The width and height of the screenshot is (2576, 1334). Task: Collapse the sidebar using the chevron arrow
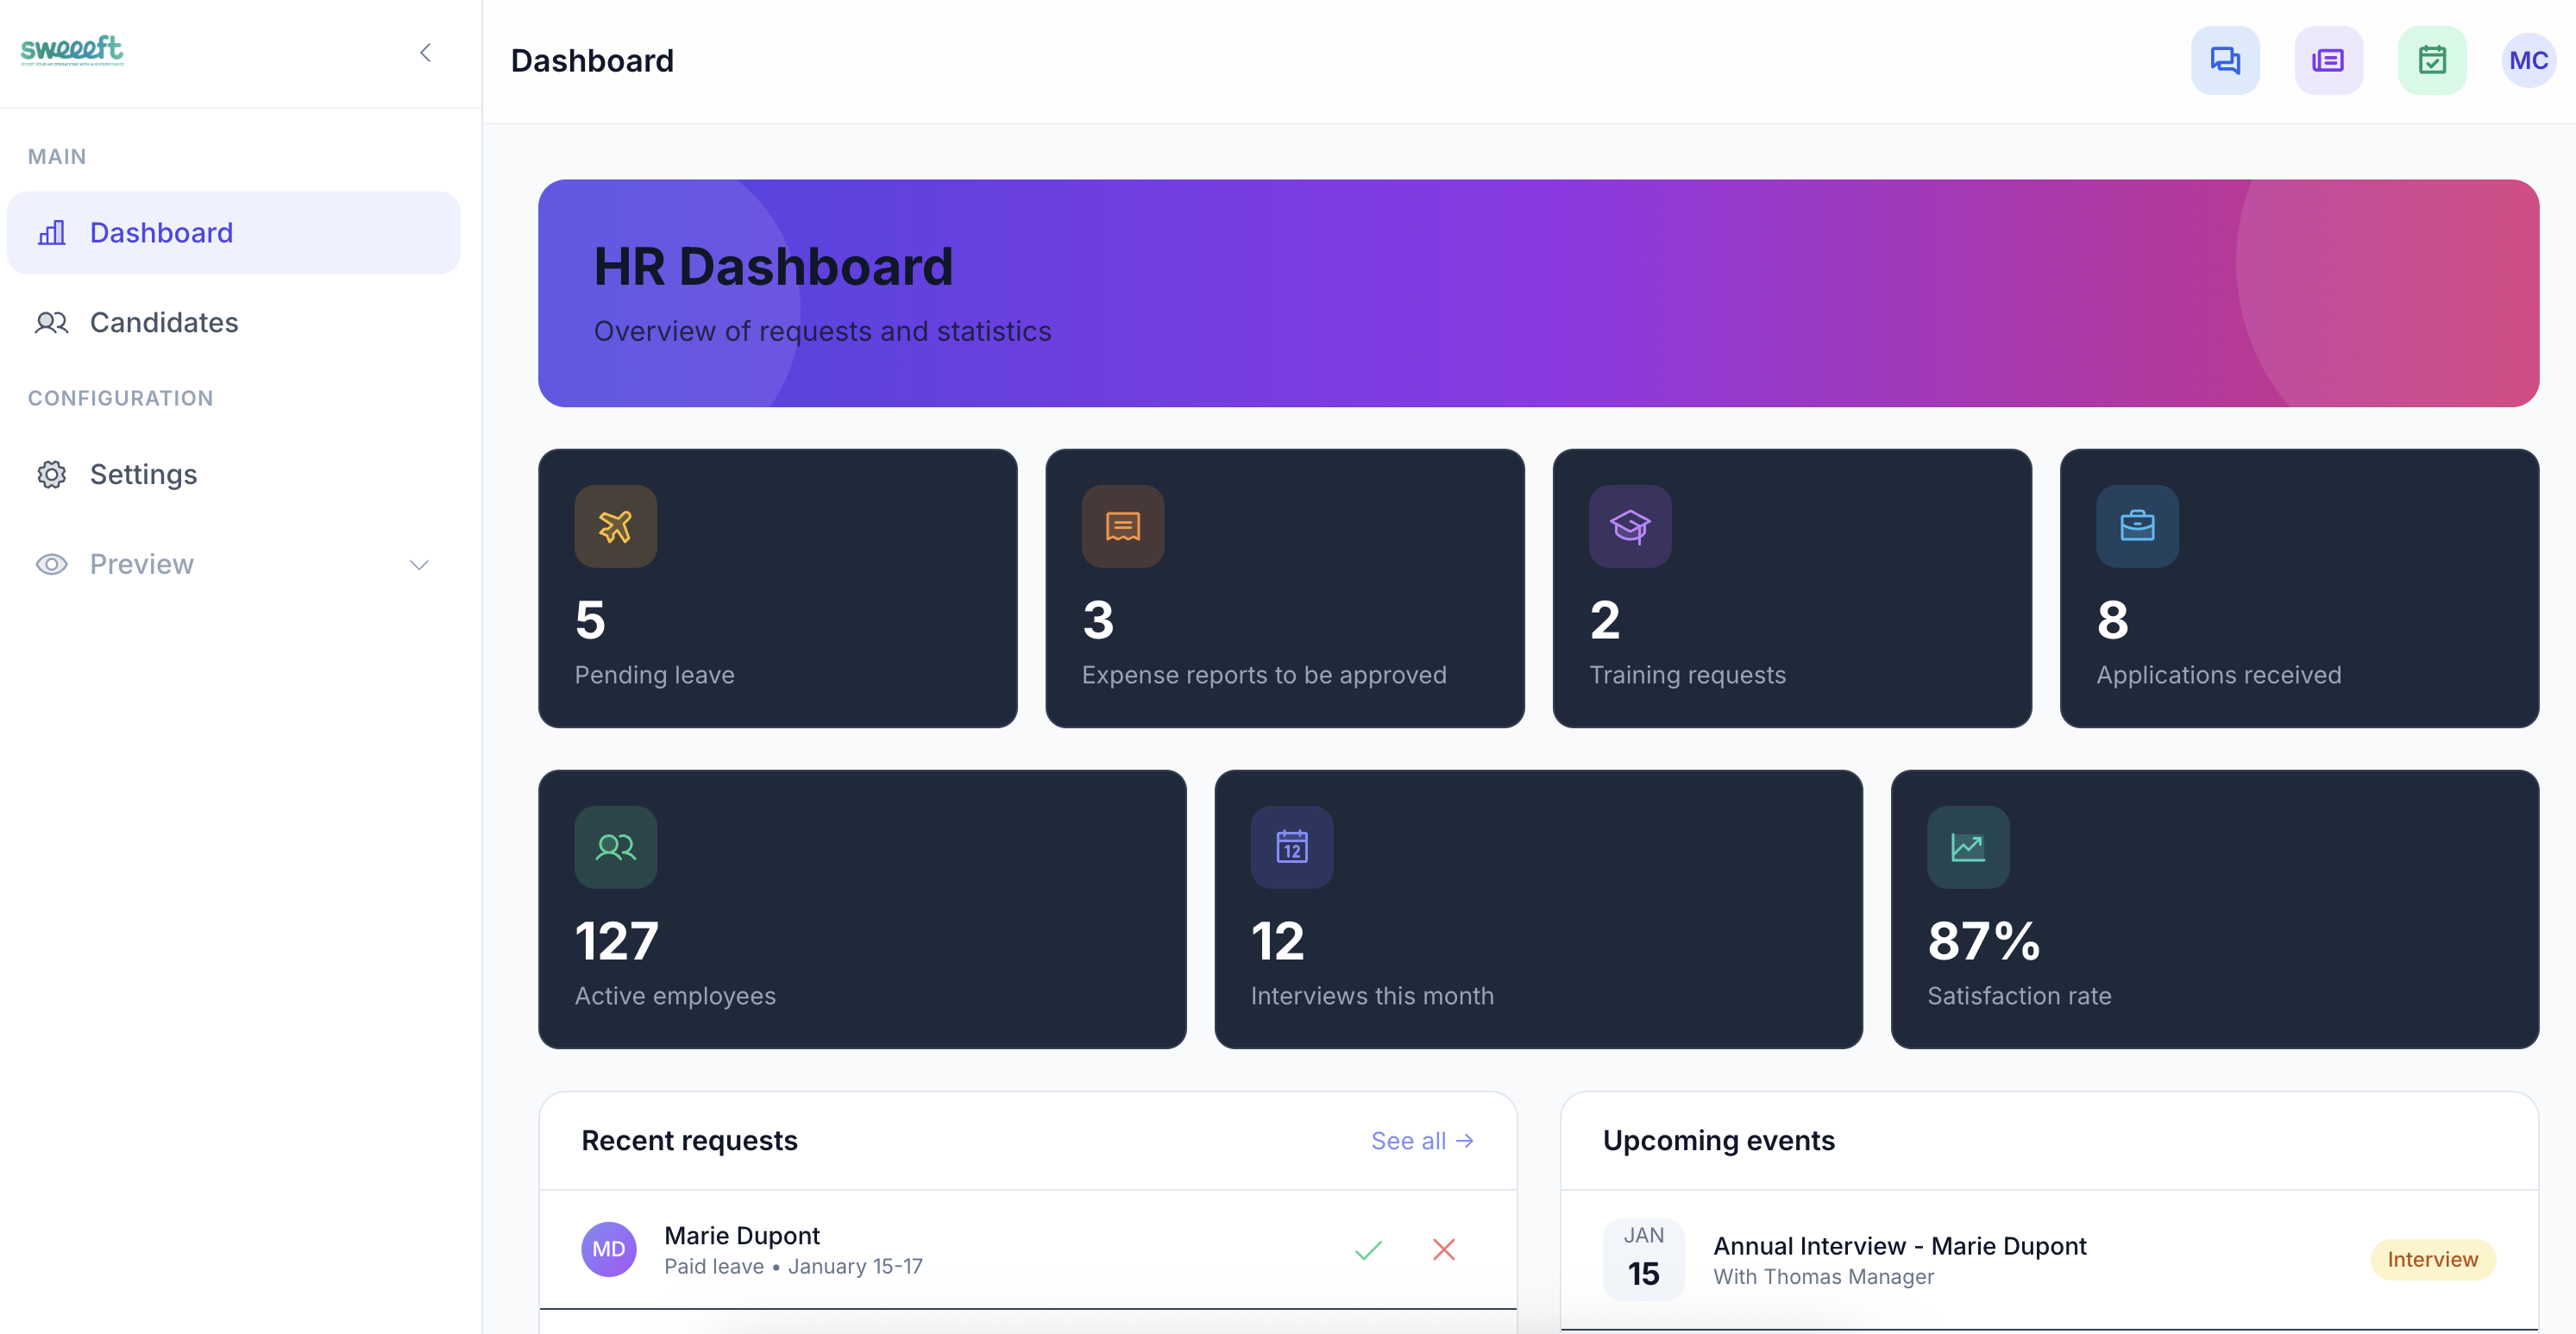click(426, 52)
